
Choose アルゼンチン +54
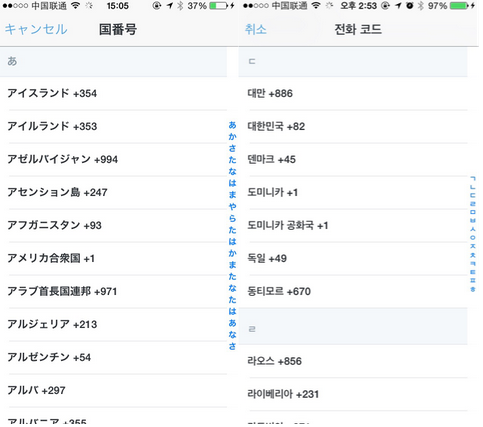[114, 357]
